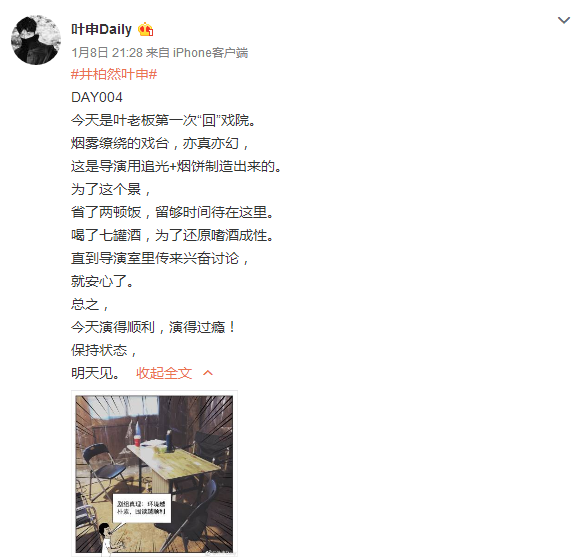Enlarge the attached table and chairs photo
Image resolution: width=575 pixels, height=557 pixels.
[x=154, y=474]
